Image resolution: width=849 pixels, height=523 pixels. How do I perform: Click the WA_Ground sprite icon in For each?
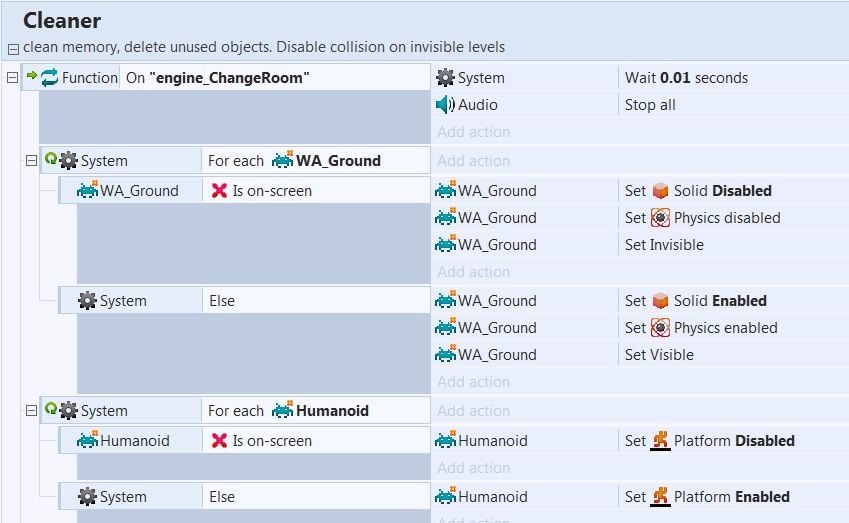point(282,161)
